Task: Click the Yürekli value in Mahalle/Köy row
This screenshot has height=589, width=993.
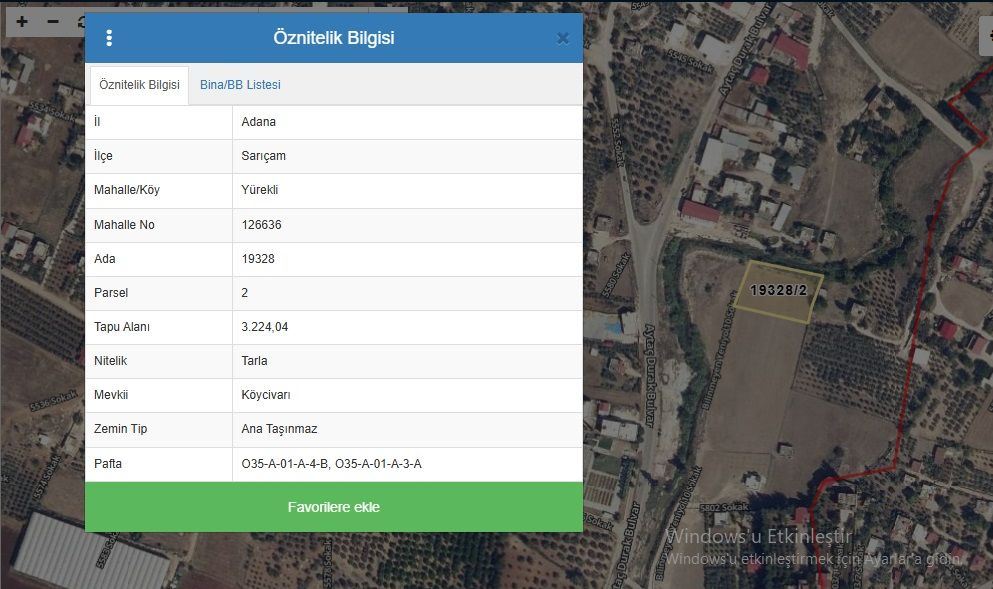Action: coord(260,190)
